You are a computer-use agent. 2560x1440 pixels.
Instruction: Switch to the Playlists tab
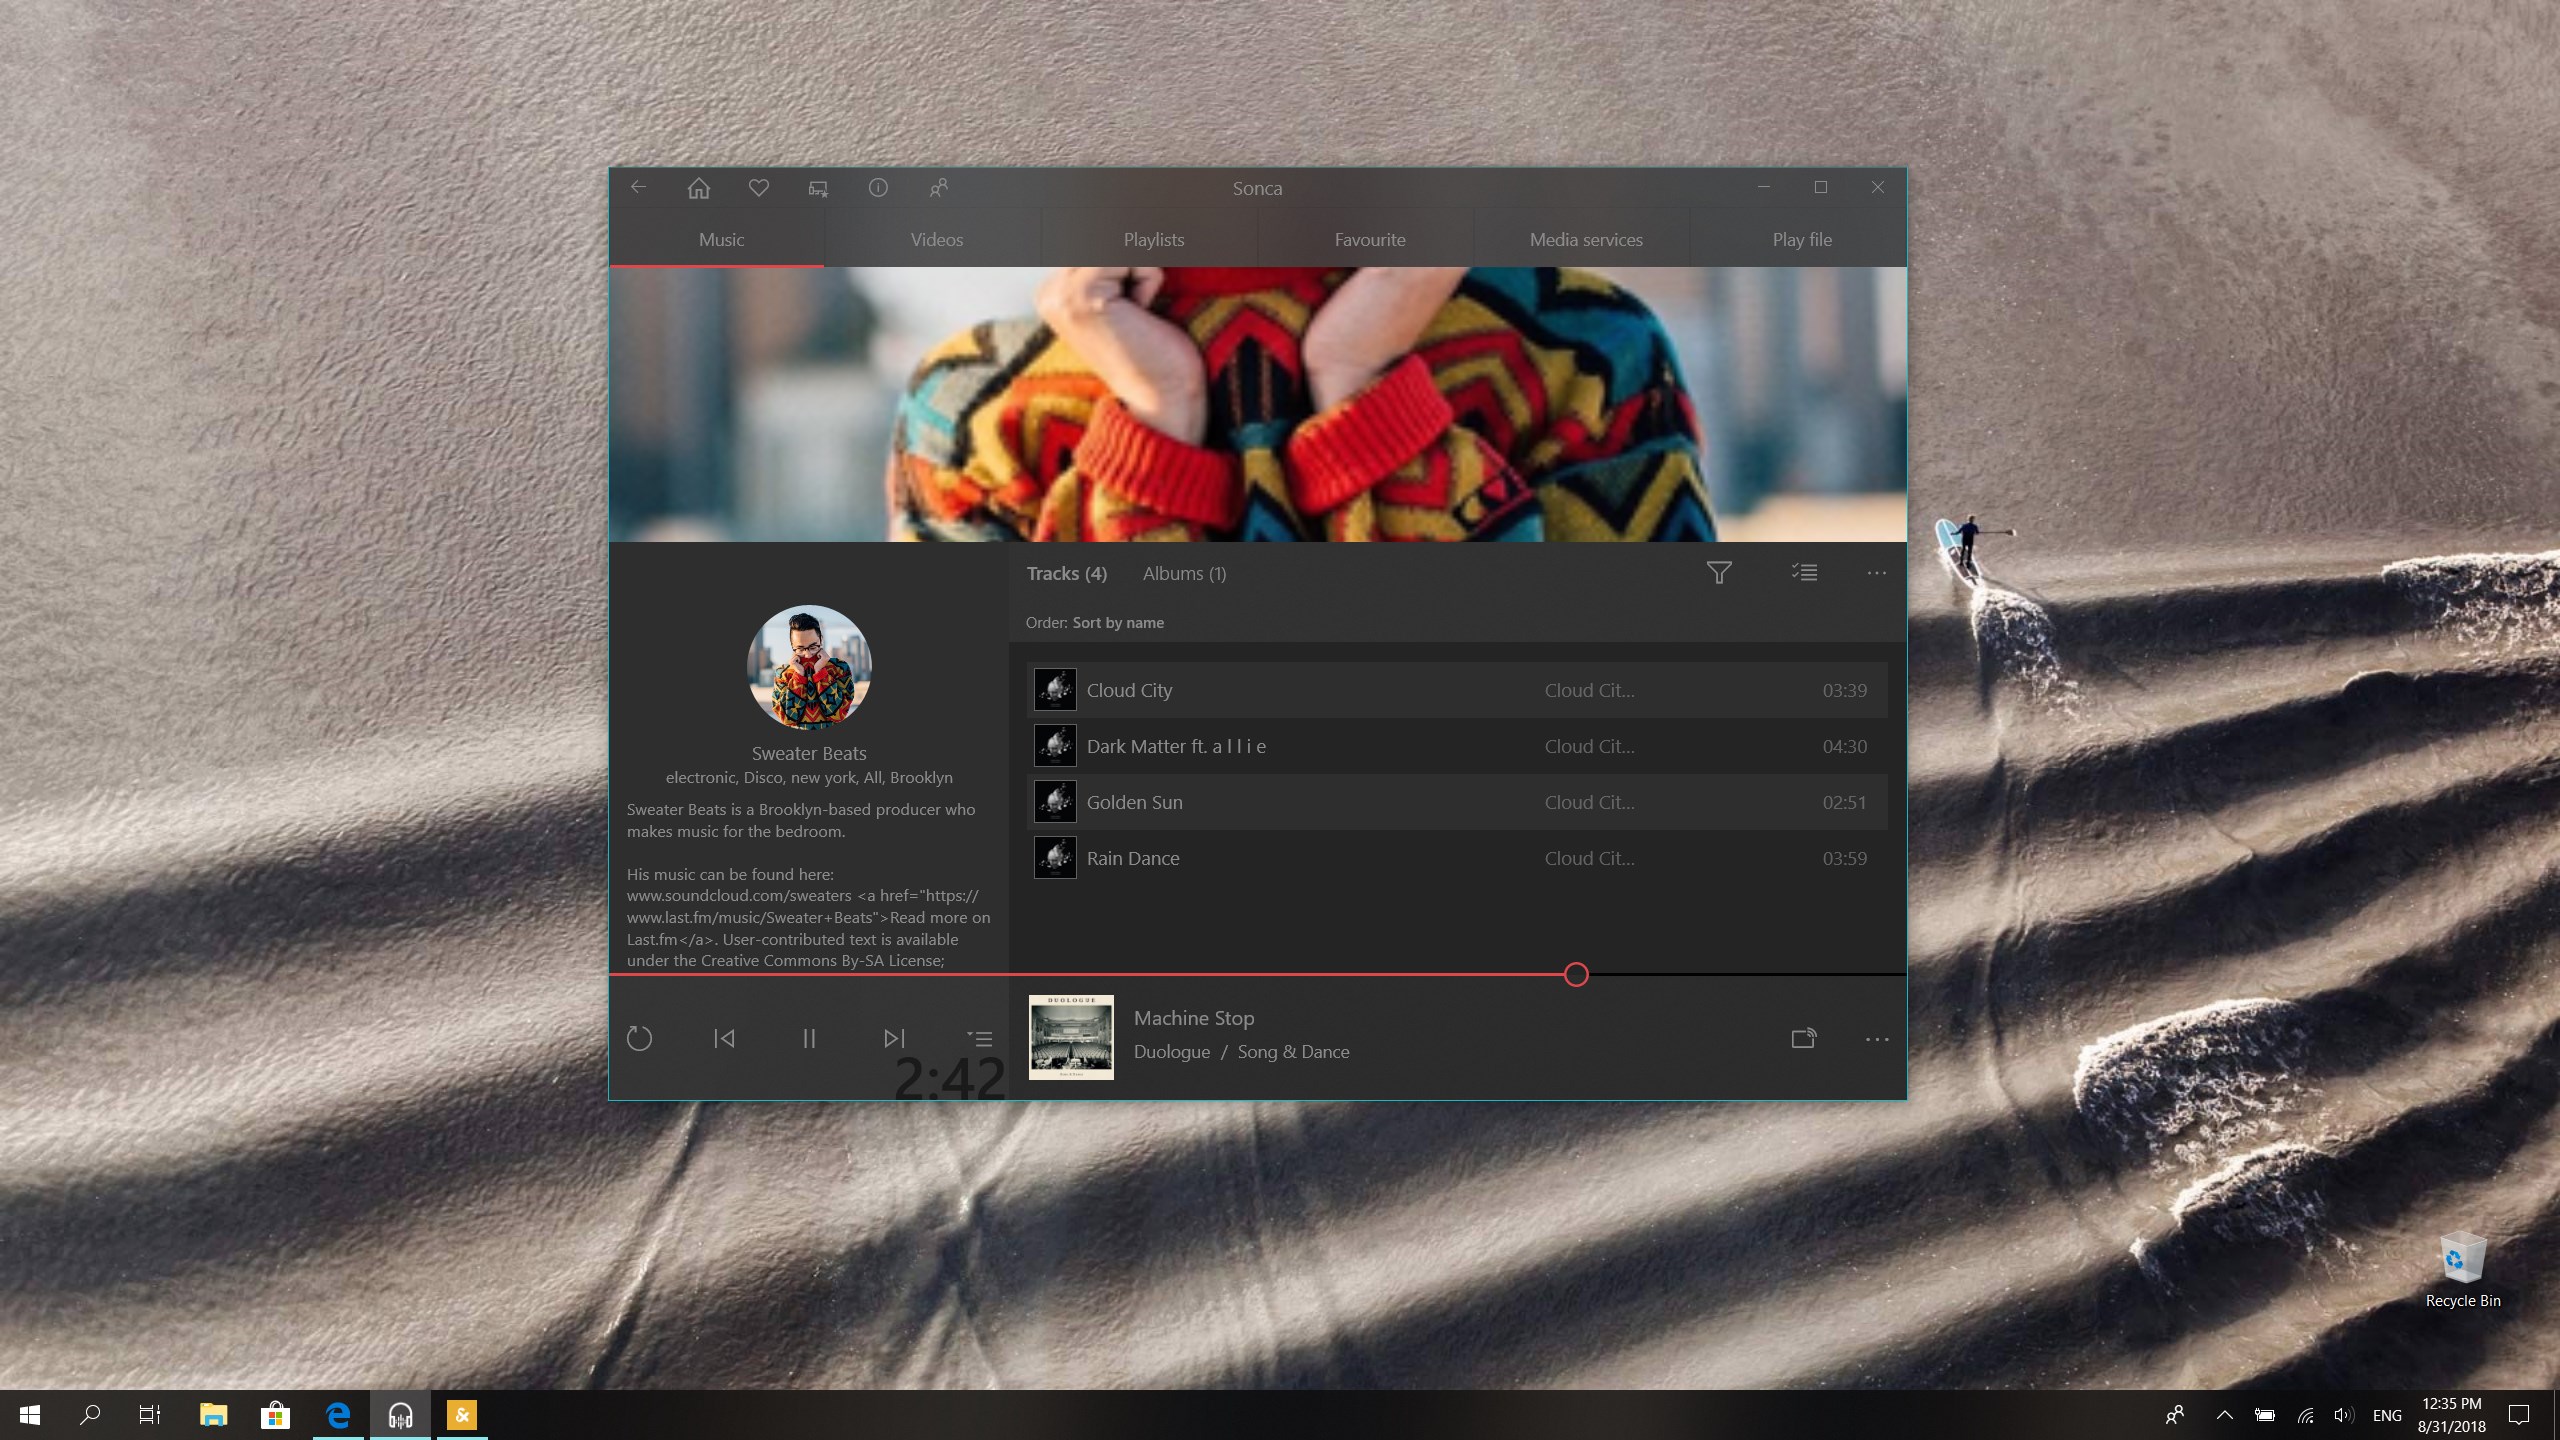point(1153,239)
